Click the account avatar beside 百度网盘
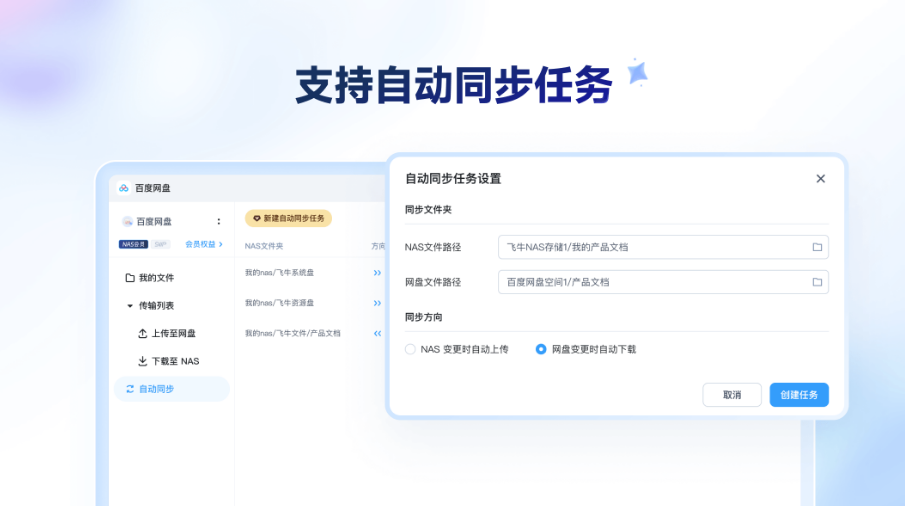This screenshot has height=506, width=905. pos(128,222)
